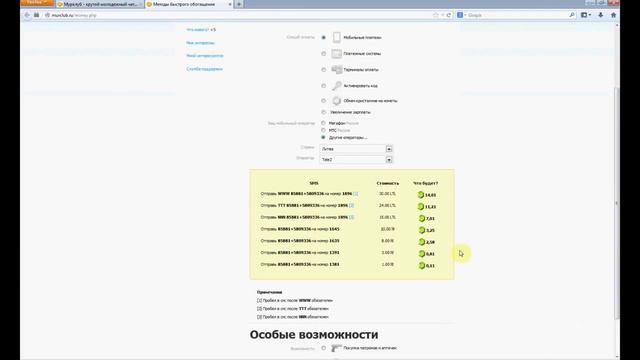Select the Платежные системы radio button
The image size is (640, 360).
[x=323, y=53]
